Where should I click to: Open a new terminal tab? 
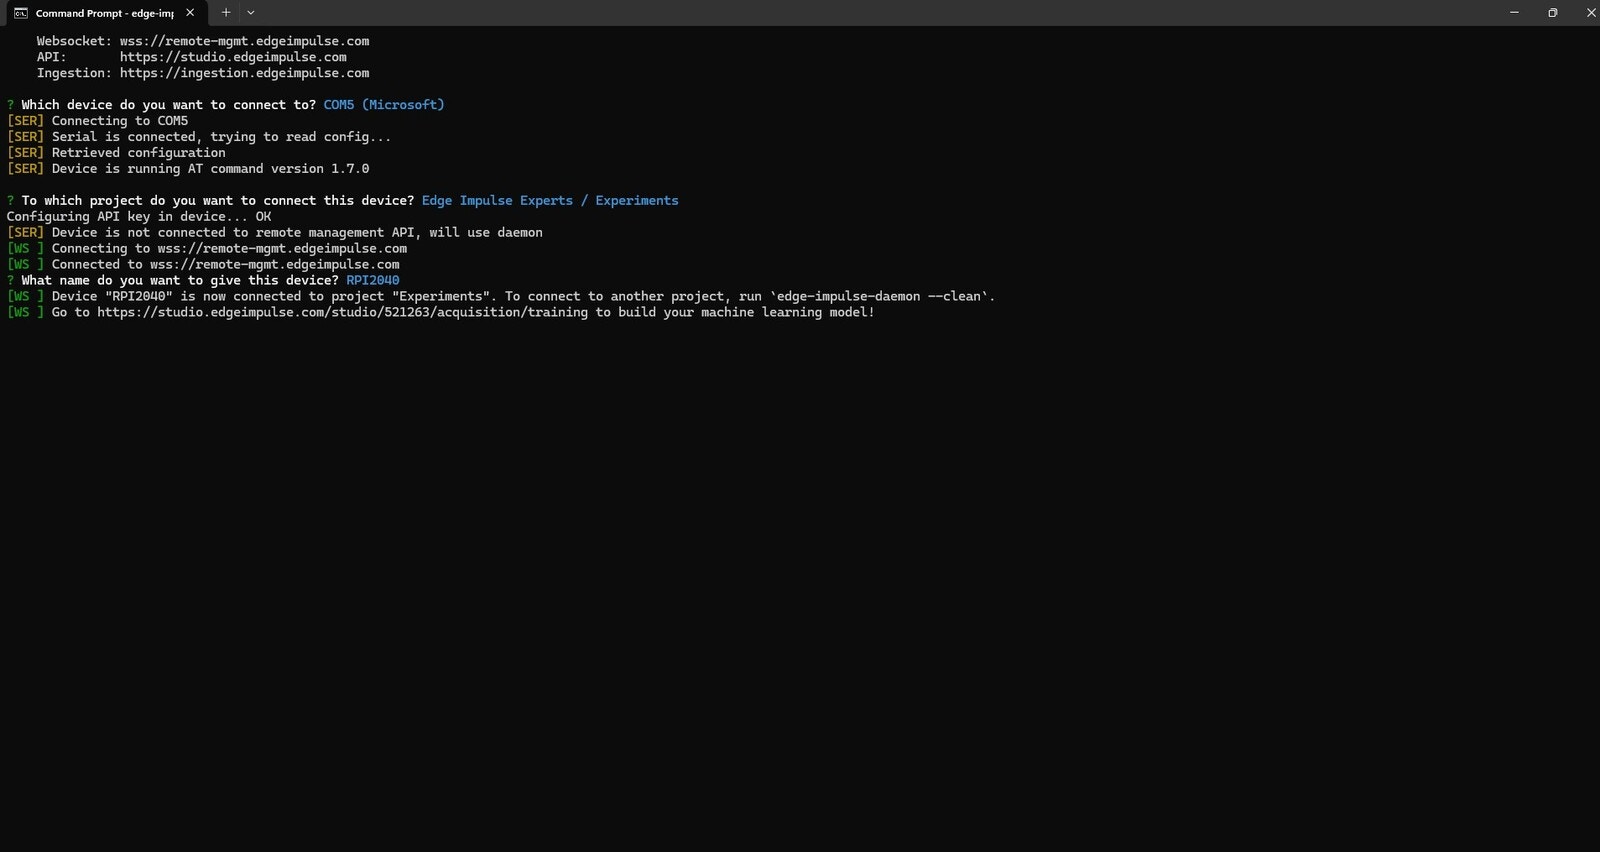tap(226, 13)
